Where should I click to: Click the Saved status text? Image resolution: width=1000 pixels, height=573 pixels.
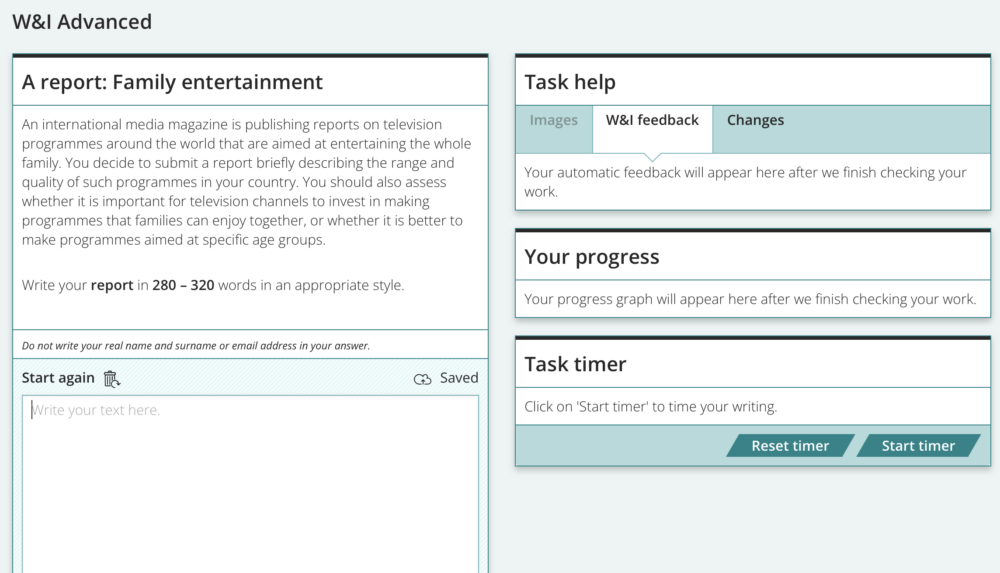point(459,378)
